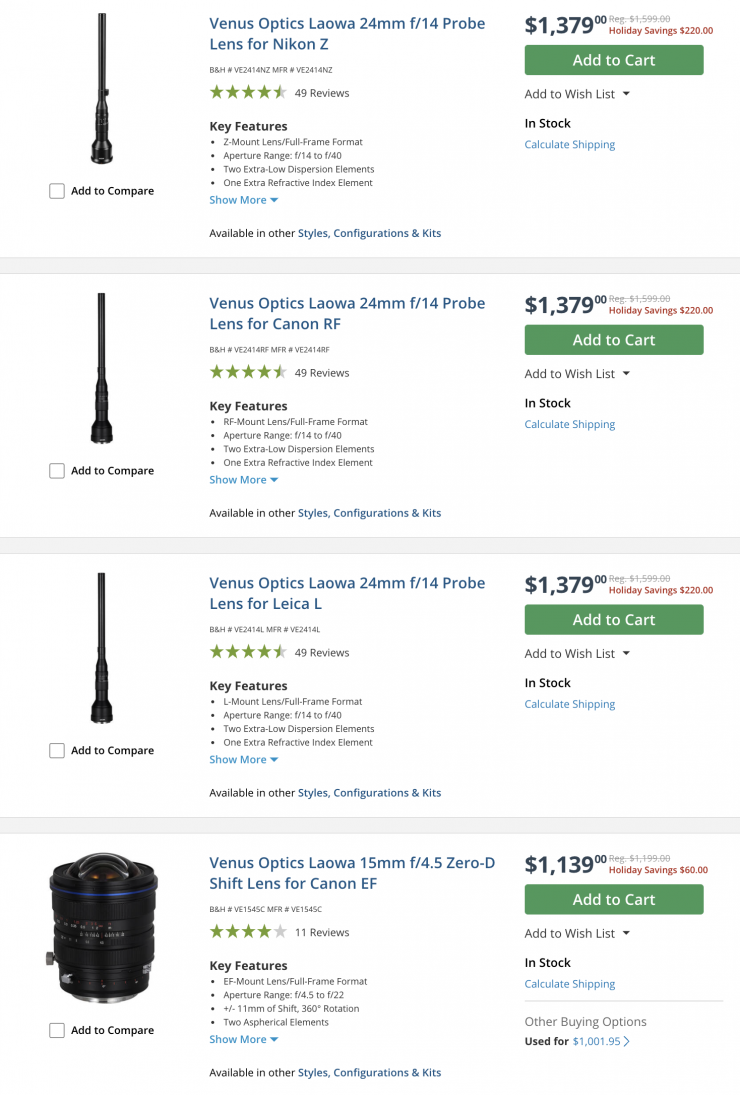Open the Nikon Z probe lens star rating

[248, 93]
